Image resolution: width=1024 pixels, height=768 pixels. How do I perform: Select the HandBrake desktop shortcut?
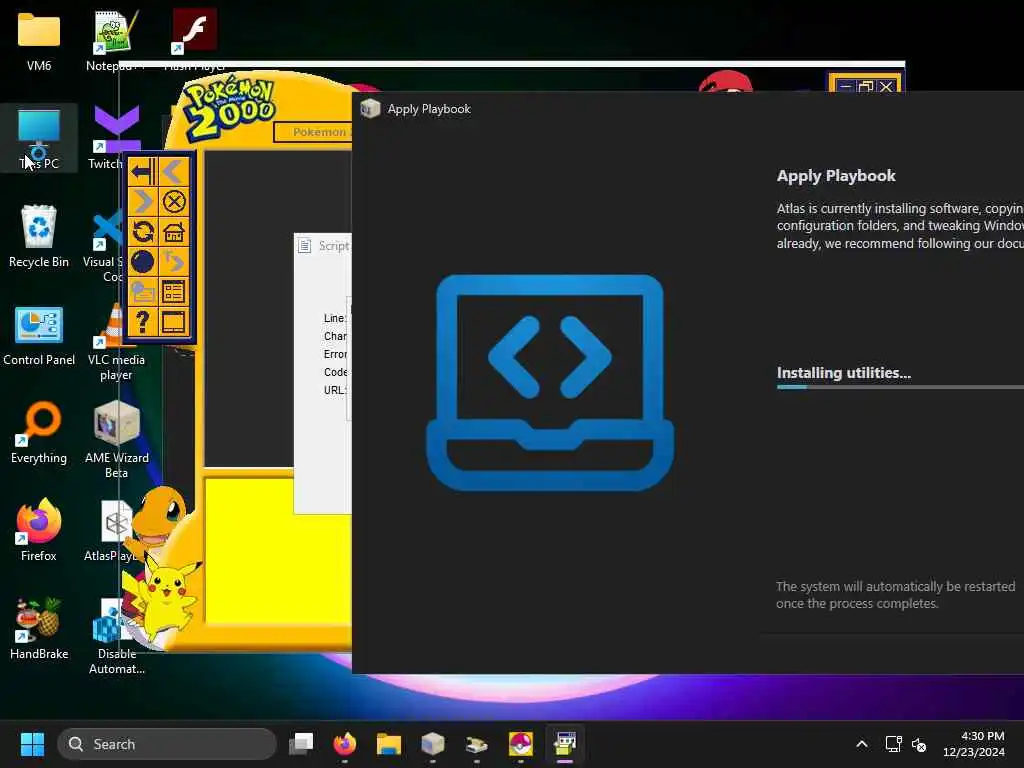pyautogui.click(x=39, y=628)
